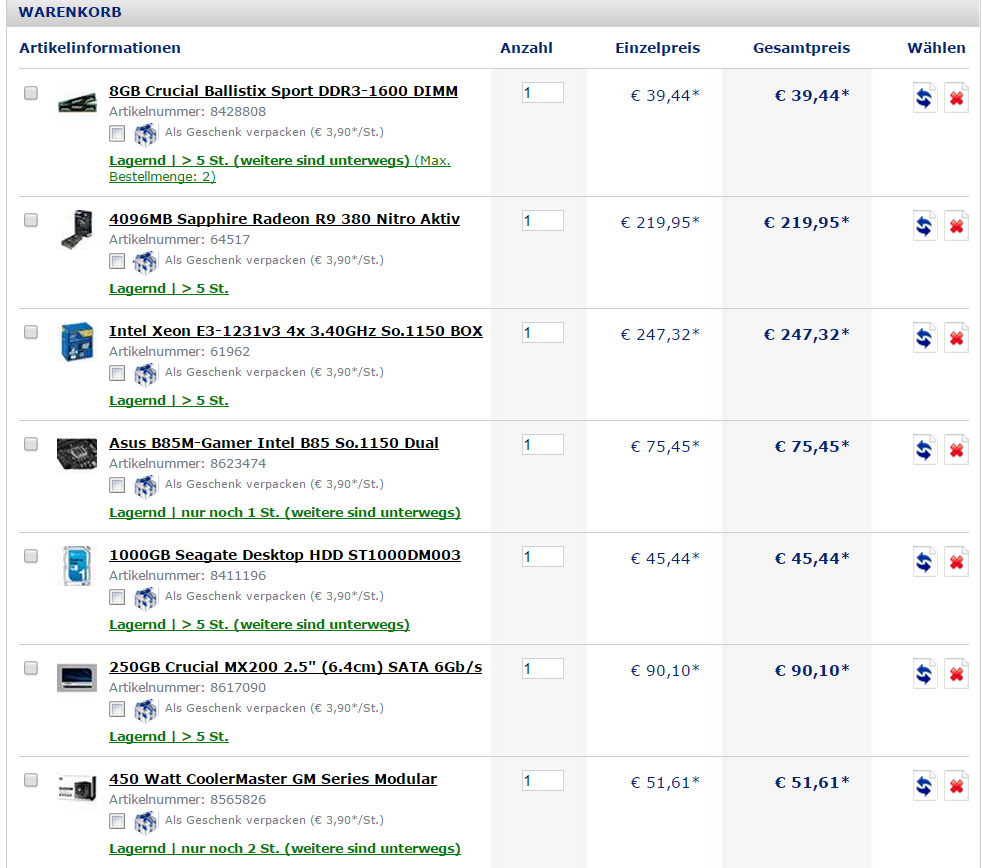Screen dimensions: 982x868
Task: Click Artikelnummer: 8428808 text
Action: (187, 112)
